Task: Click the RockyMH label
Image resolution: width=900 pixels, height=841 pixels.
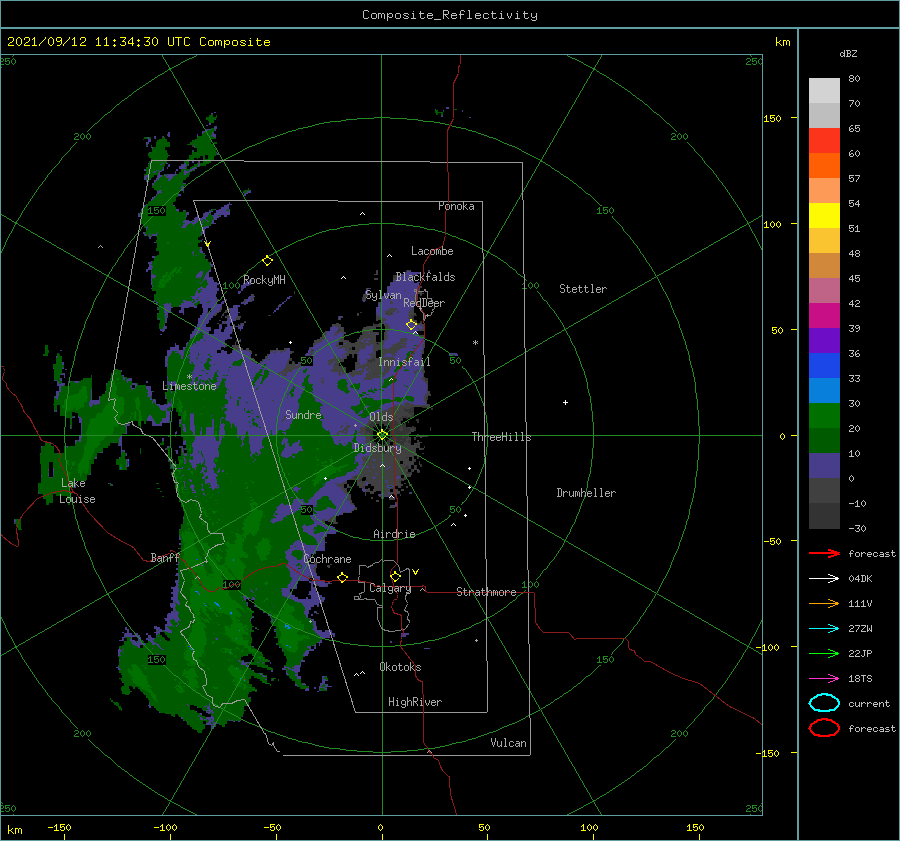Action: 264,281
